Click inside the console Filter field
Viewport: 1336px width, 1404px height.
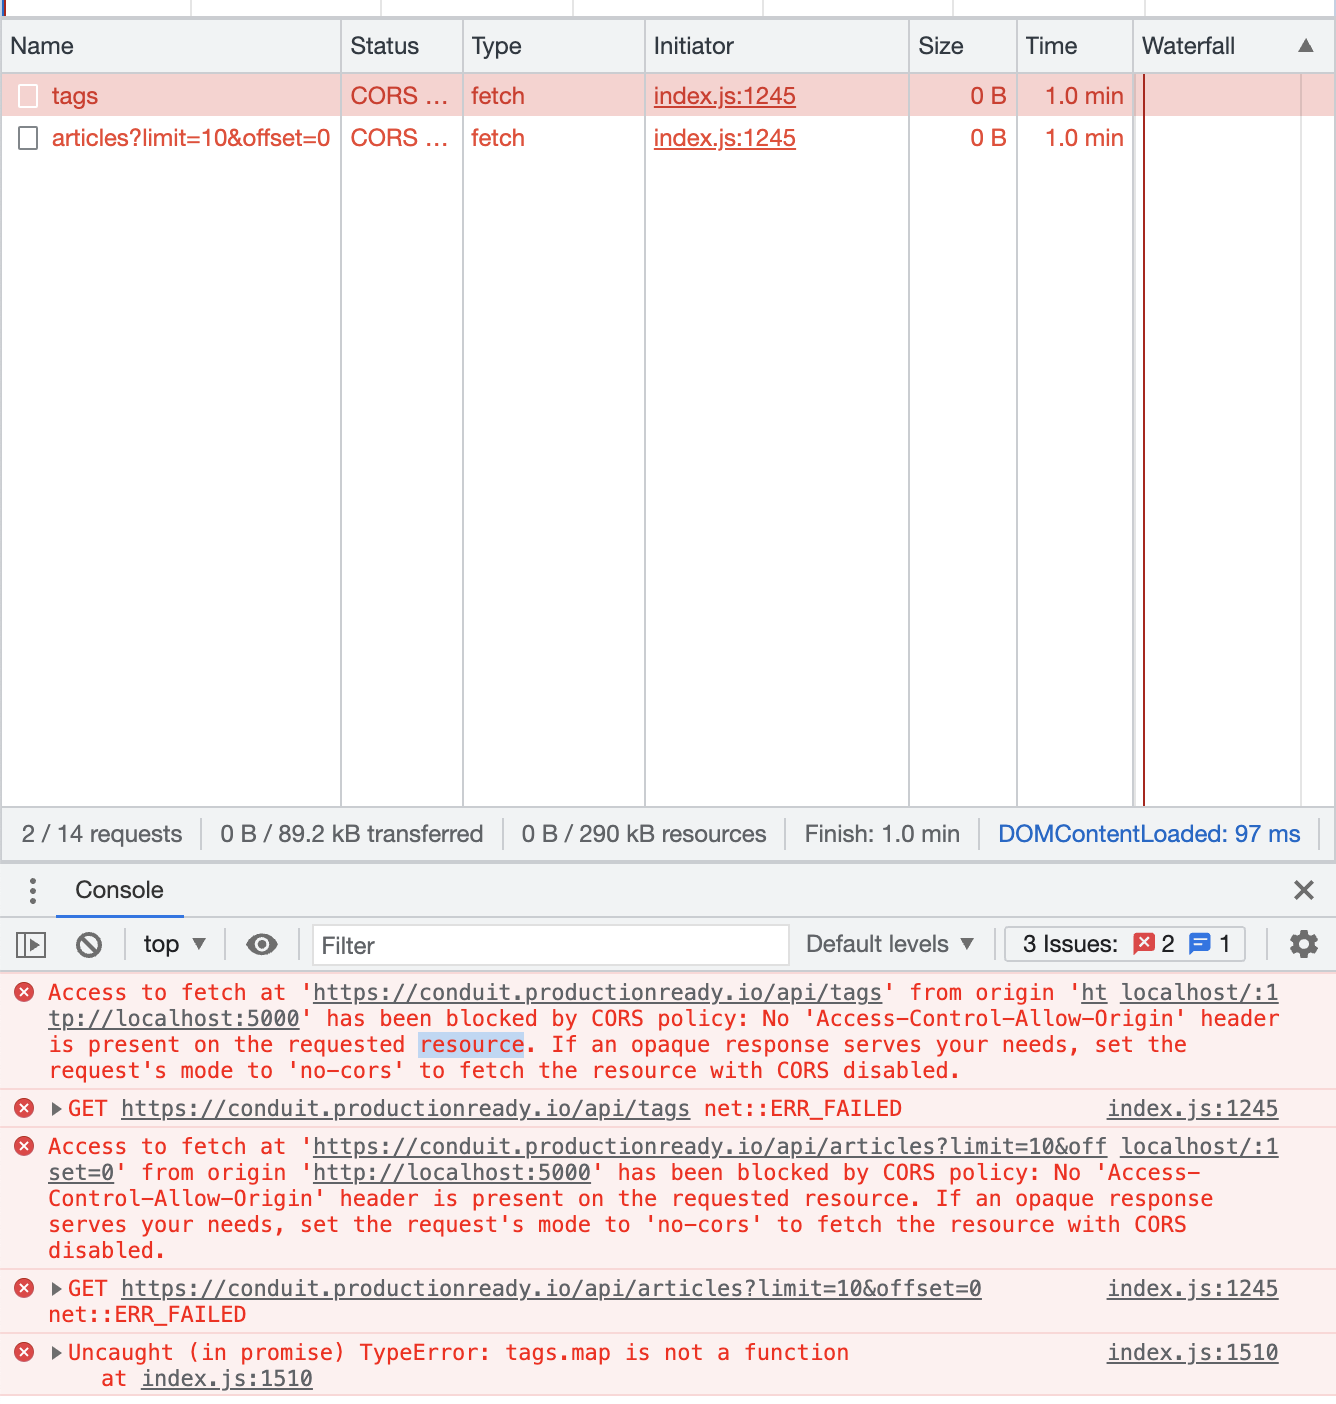click(549, 944)
